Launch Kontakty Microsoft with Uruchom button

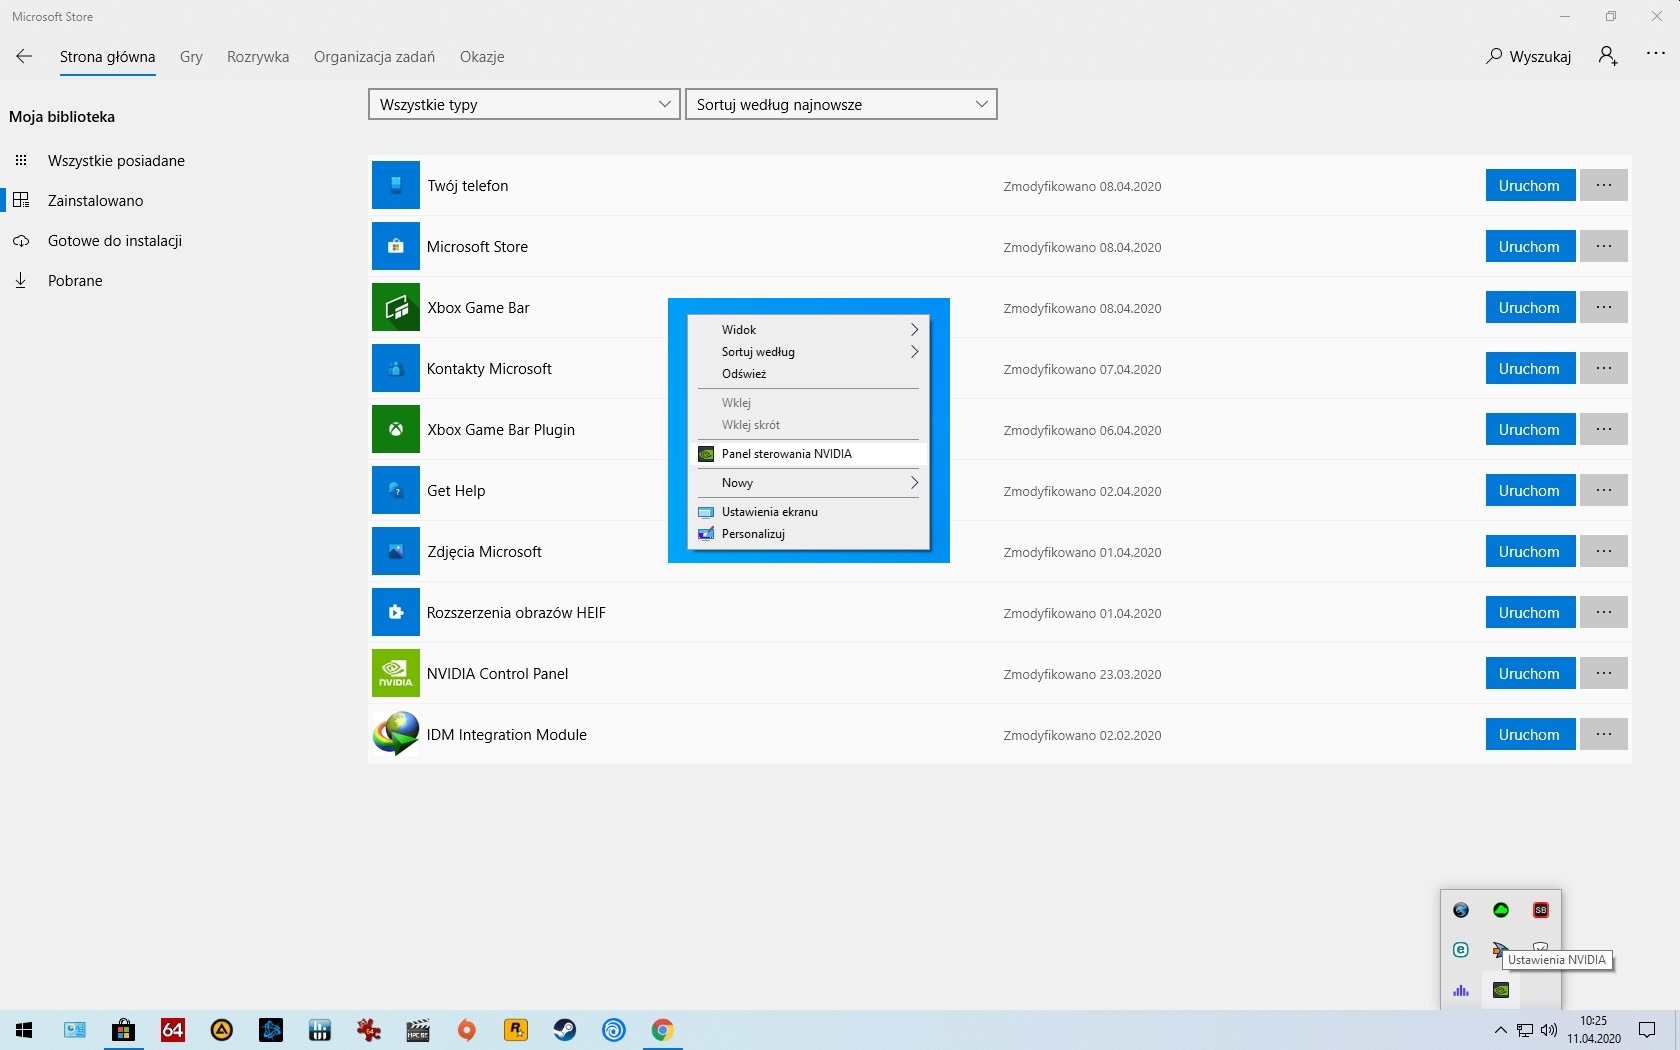point(1530,368)
